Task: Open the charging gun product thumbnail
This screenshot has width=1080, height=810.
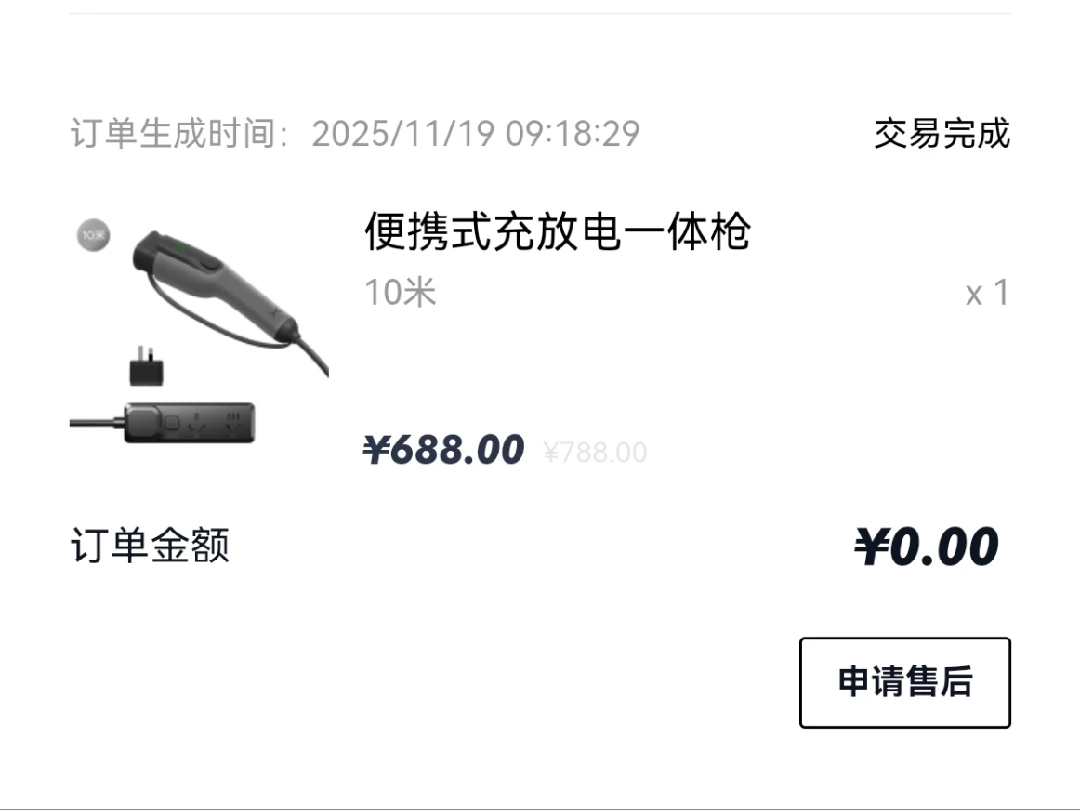Action: [x=199, y=330]
